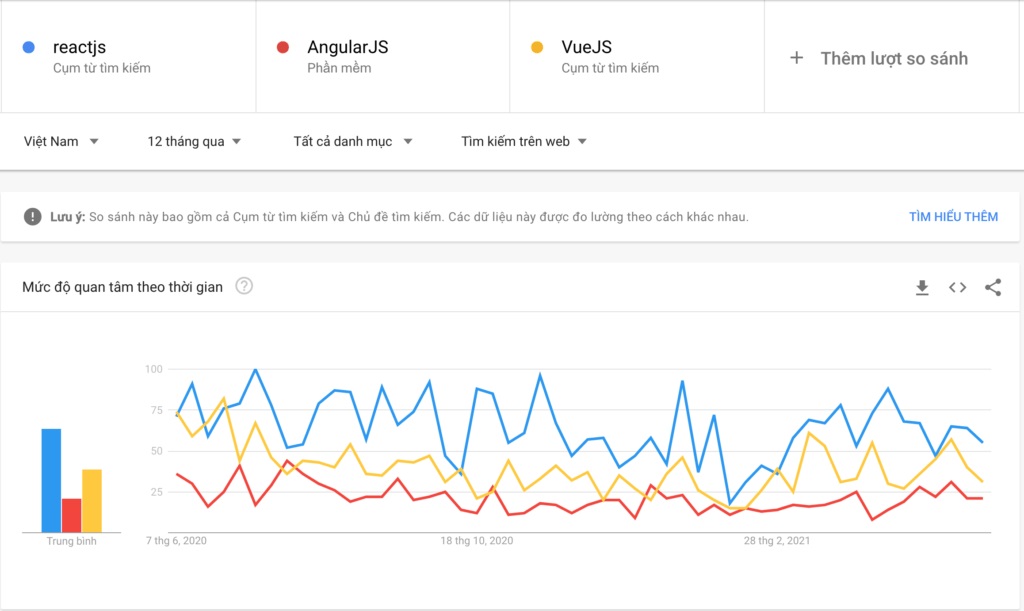The image size is (1024, 611).
Task: Click the TÌM HIỂU THÊM link
Action: click(953, 216)
